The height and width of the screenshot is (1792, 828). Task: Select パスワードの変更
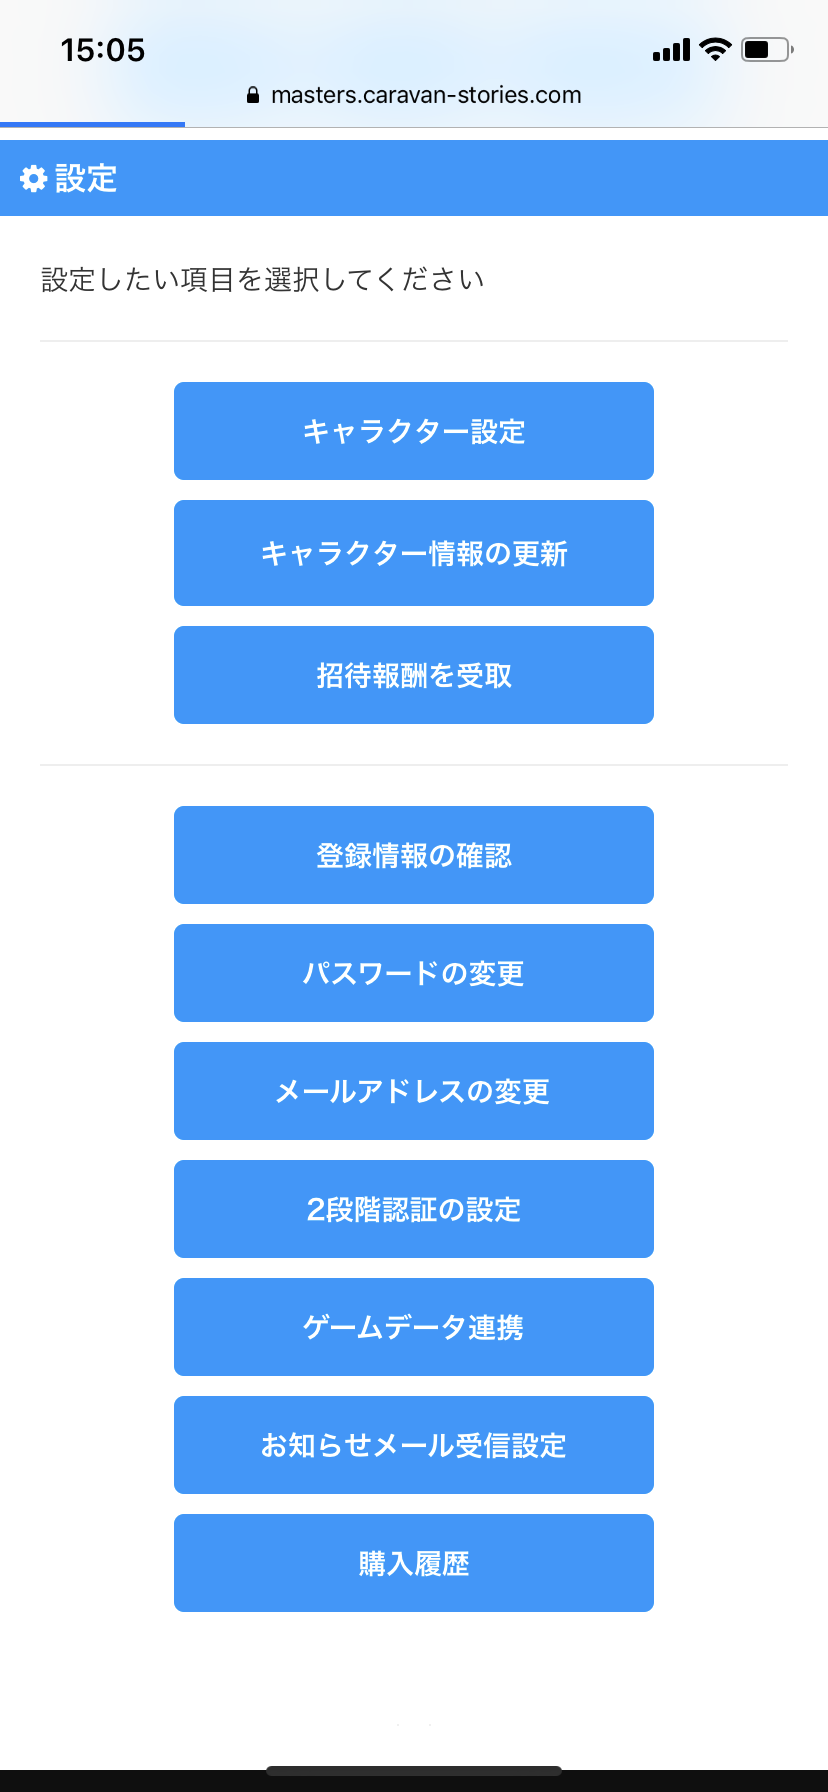pos(413,973)
